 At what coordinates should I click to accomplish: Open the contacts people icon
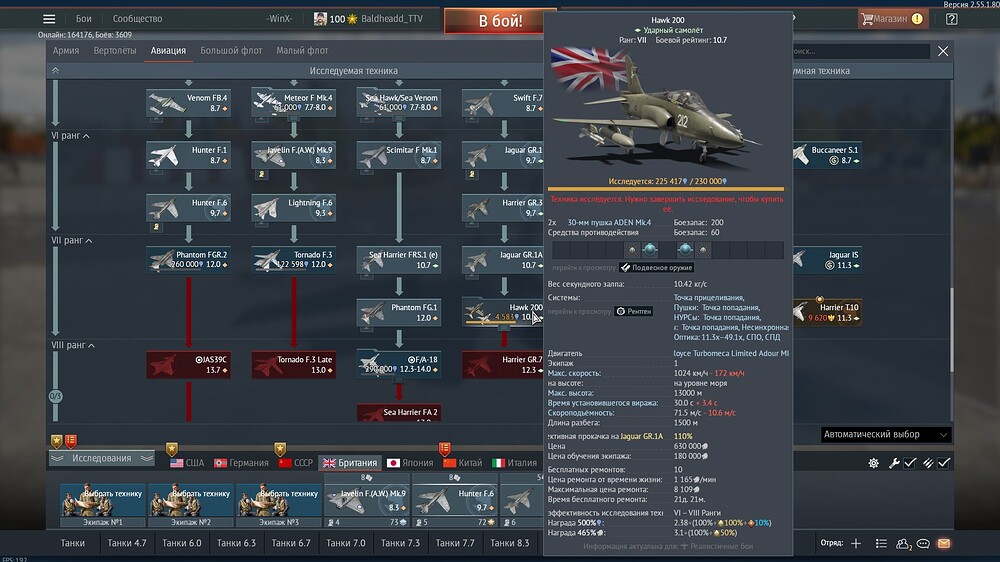coord(902,544)
